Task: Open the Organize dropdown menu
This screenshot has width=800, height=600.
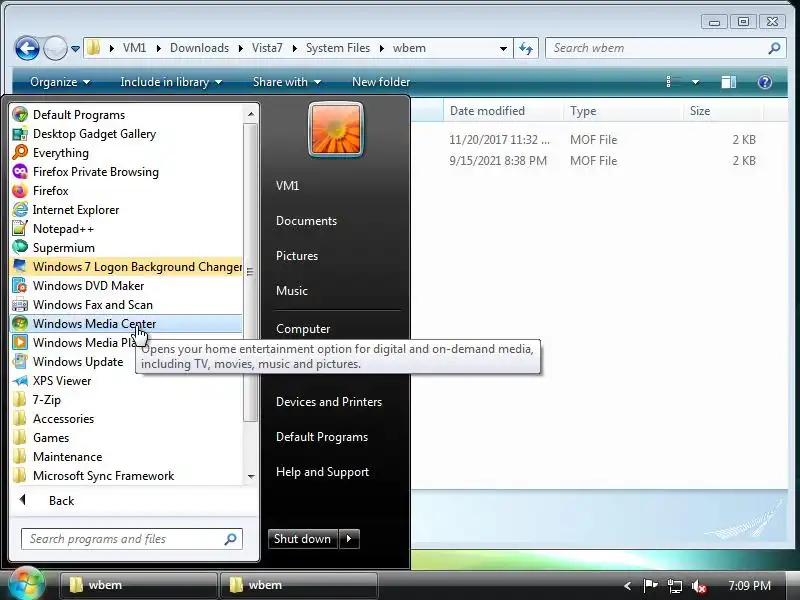Action: pos(60,82)
